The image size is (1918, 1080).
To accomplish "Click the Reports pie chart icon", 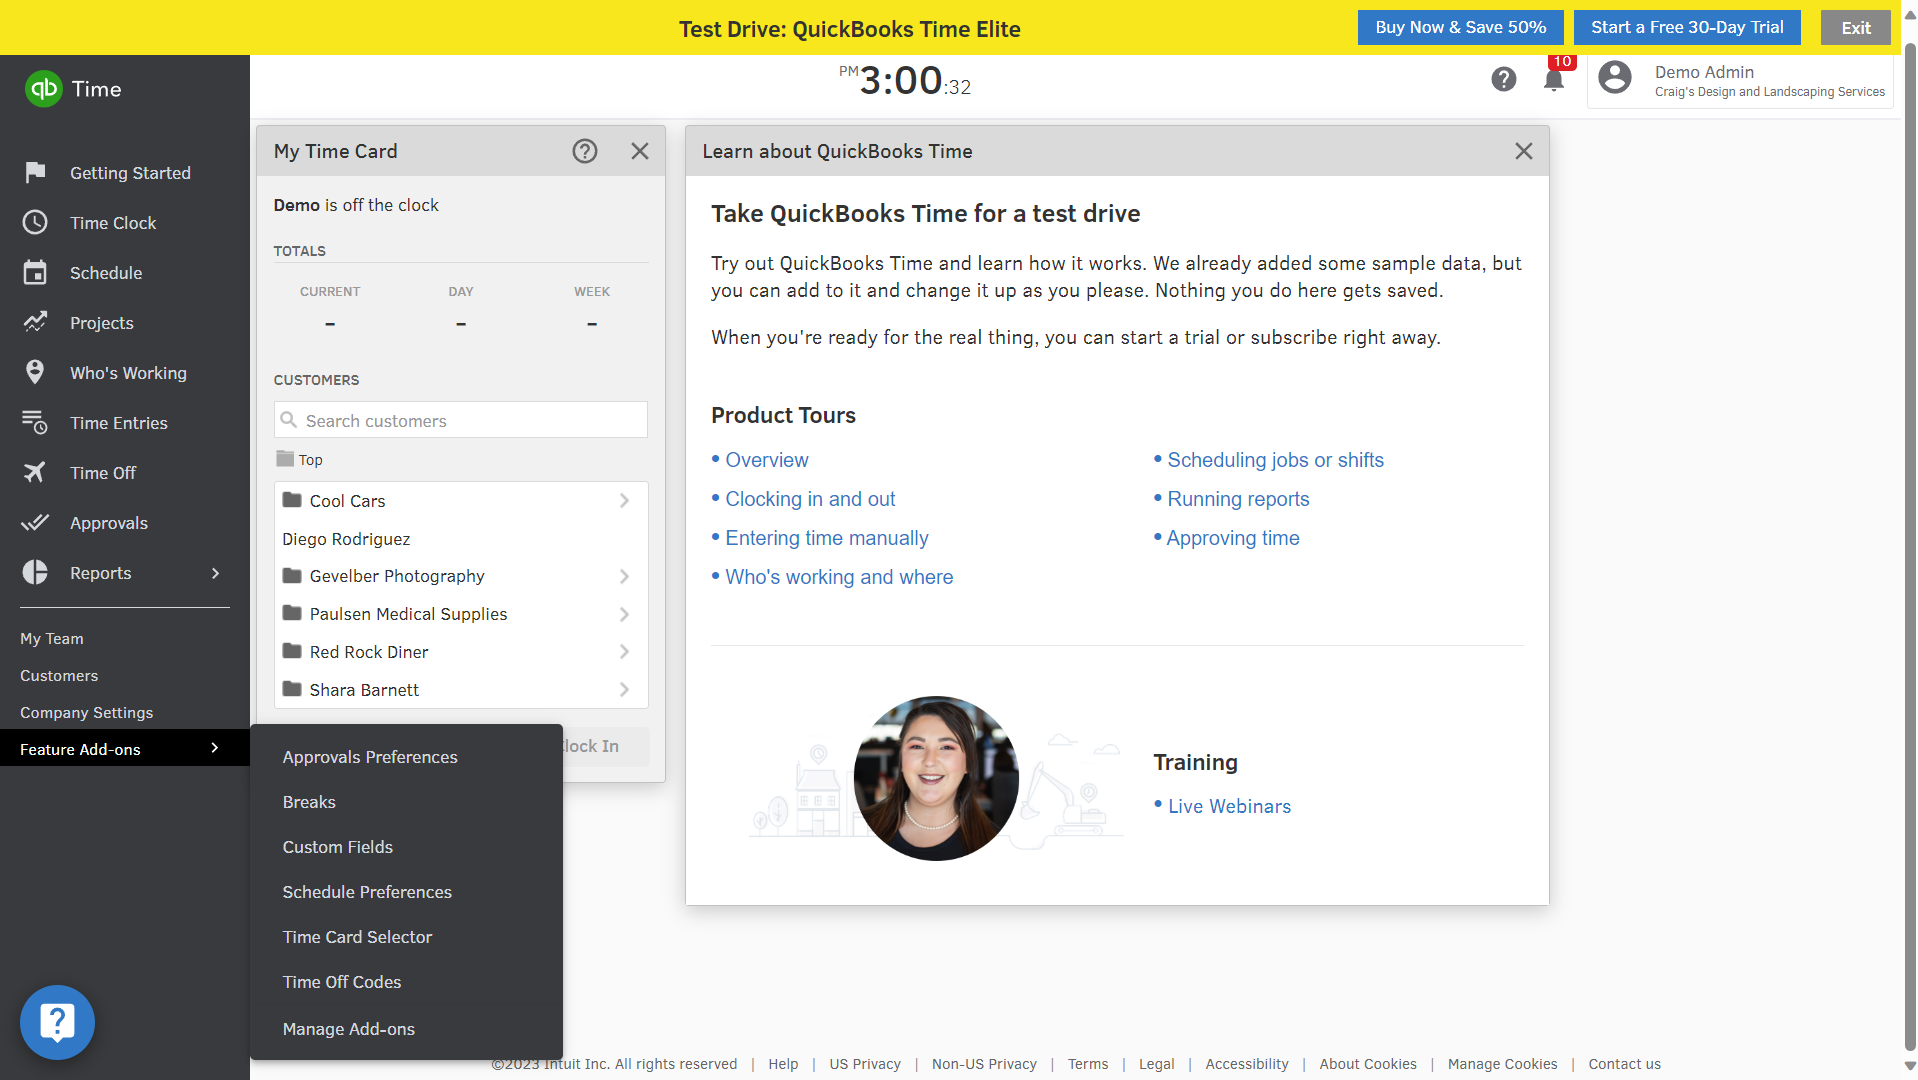I will pos(35,572).
